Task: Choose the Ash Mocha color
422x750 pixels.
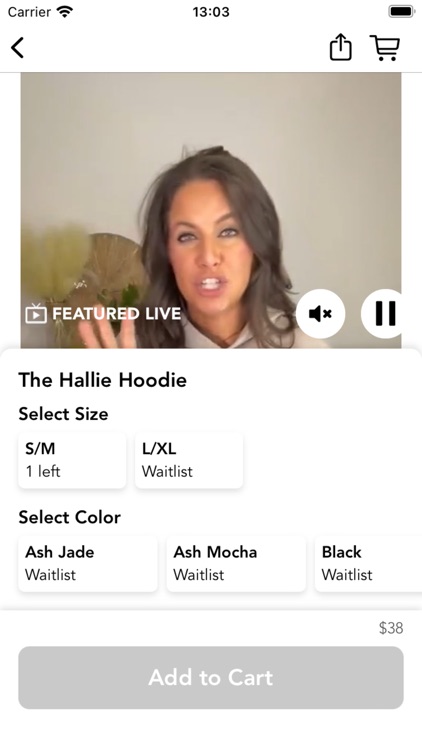Action: point(236,563)
